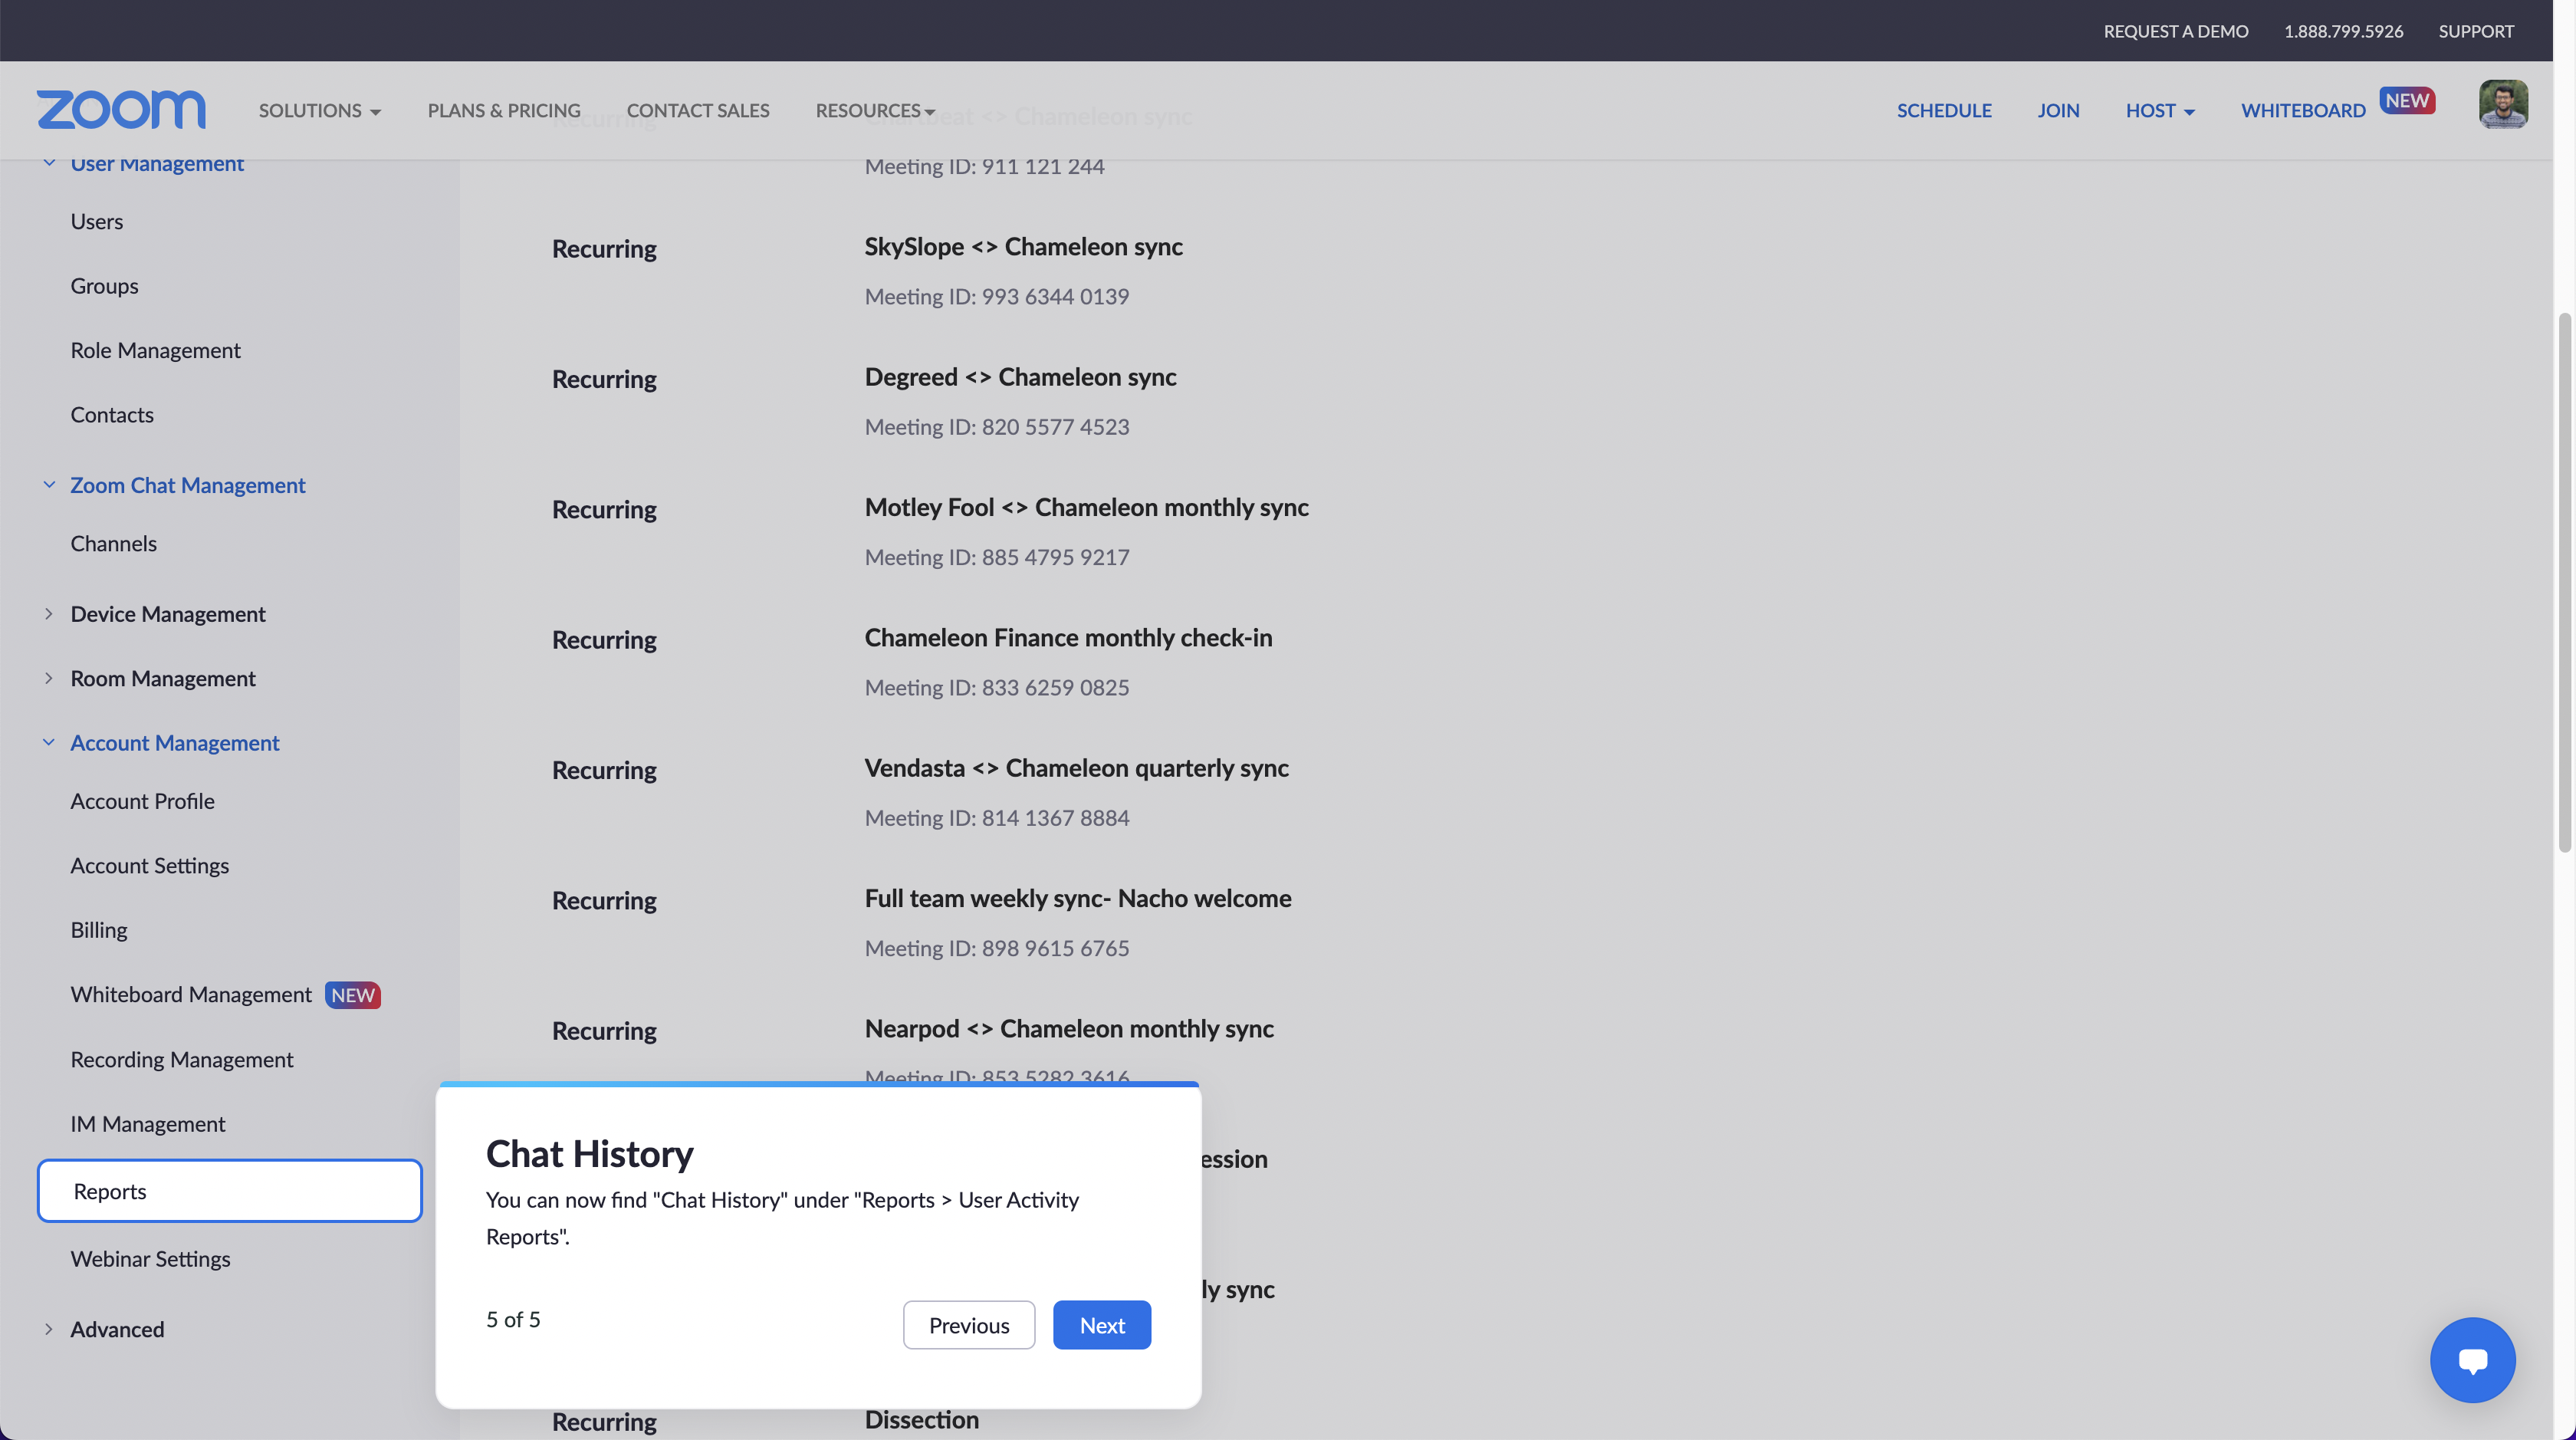Select Reports in the sidebar
This screenshot has height=1440, width=2576.
[x=230, y=1191]
